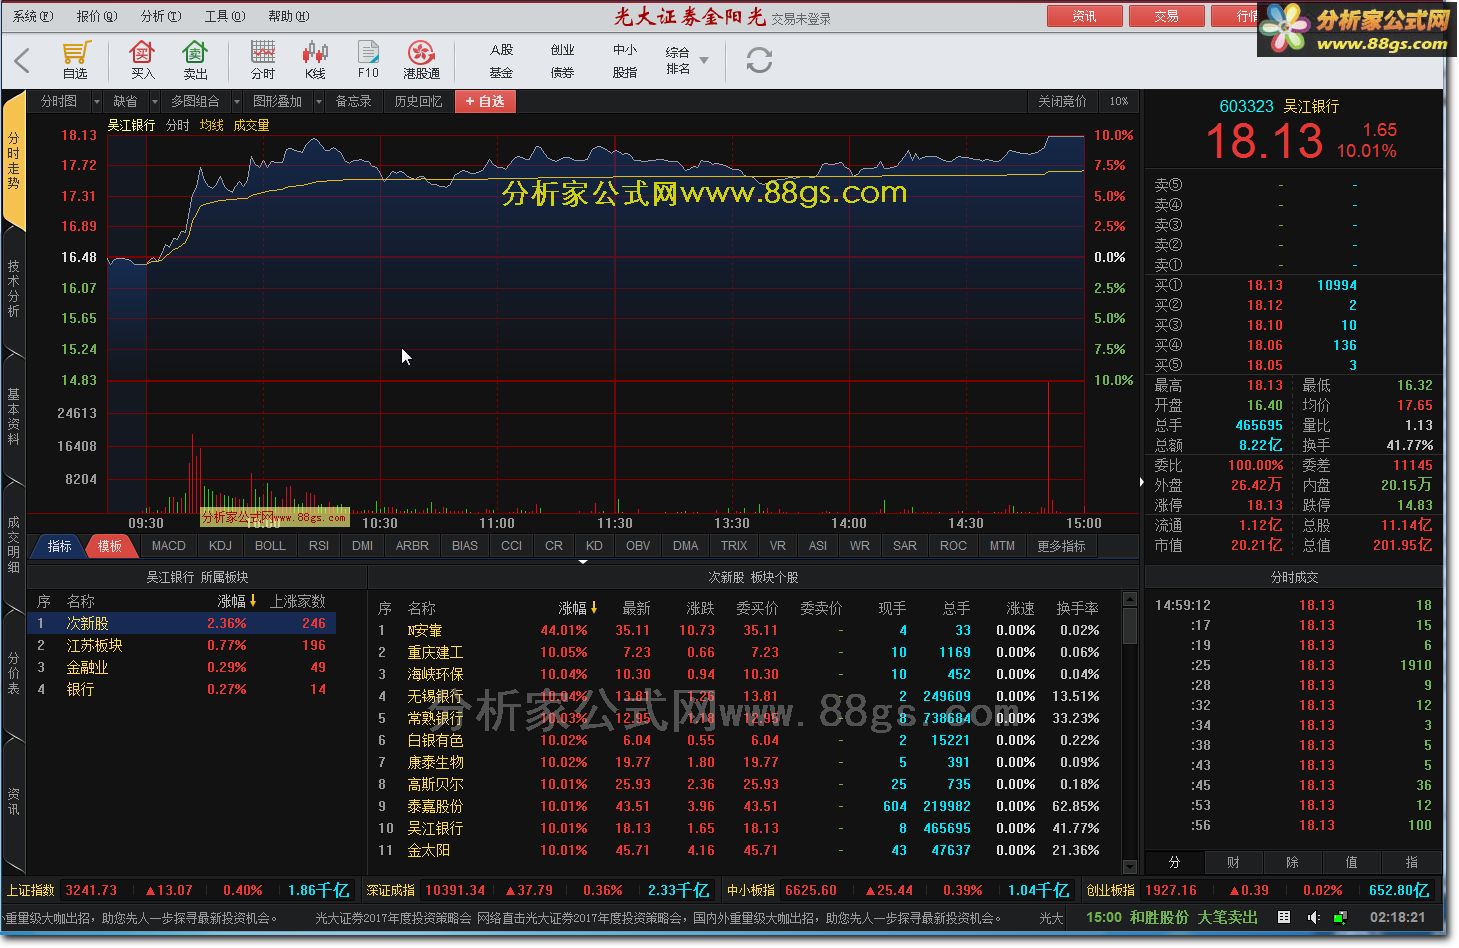
Task: Toggle the 成交量 legend on the chart
Action: click(x=251, y=125)
